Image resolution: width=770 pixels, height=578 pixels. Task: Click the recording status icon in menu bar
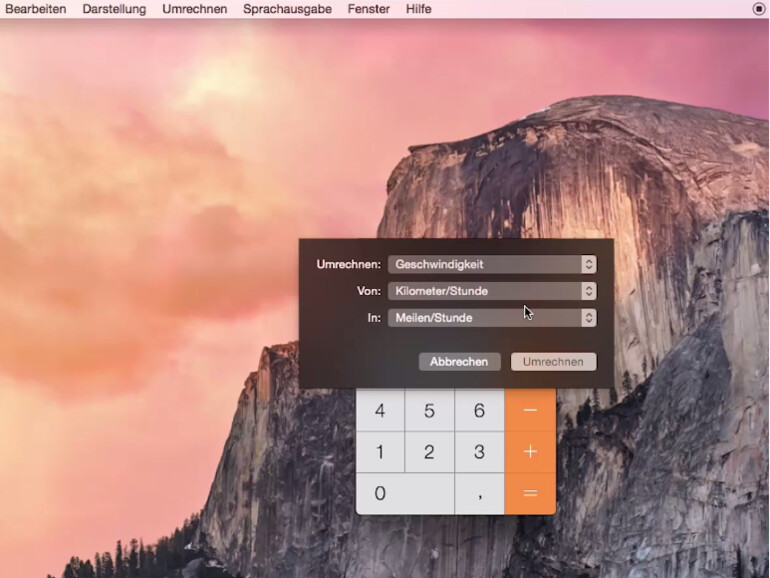759,9
